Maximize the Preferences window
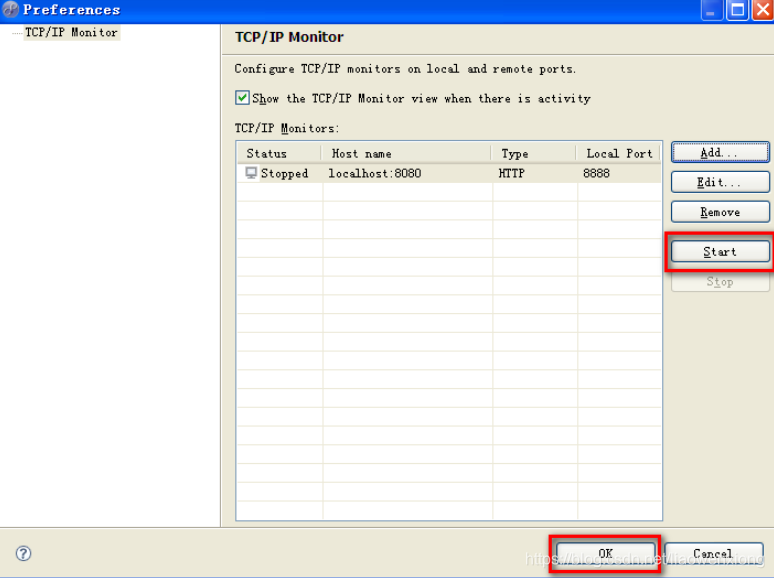 (737, 10)
